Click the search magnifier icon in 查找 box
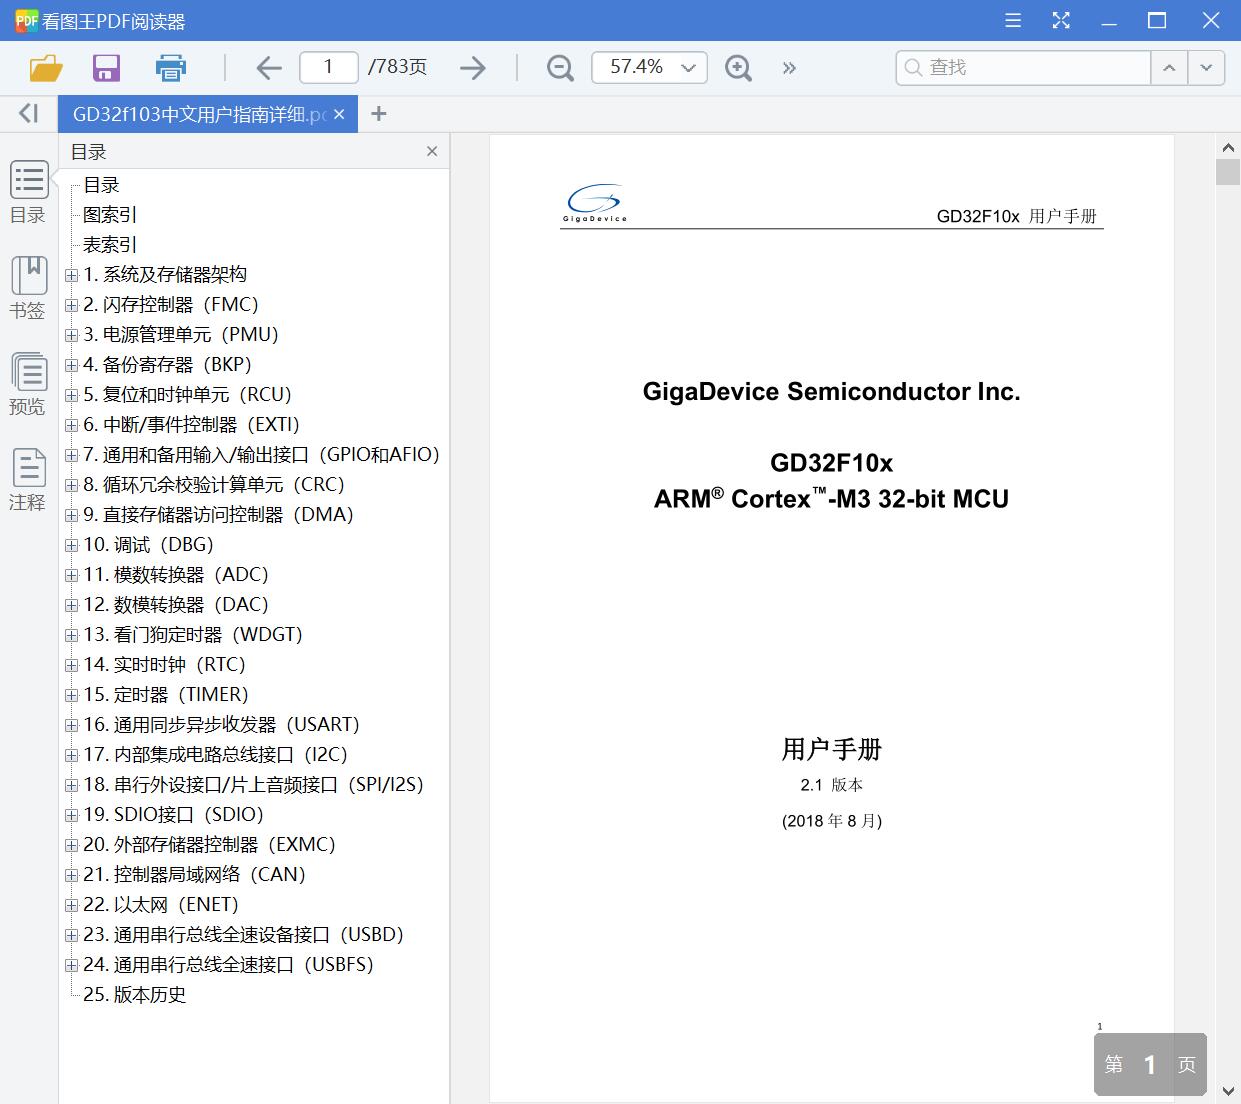Image resolution: width=1241 pixels, height=1104 pixels. click(x=913, y=68)
